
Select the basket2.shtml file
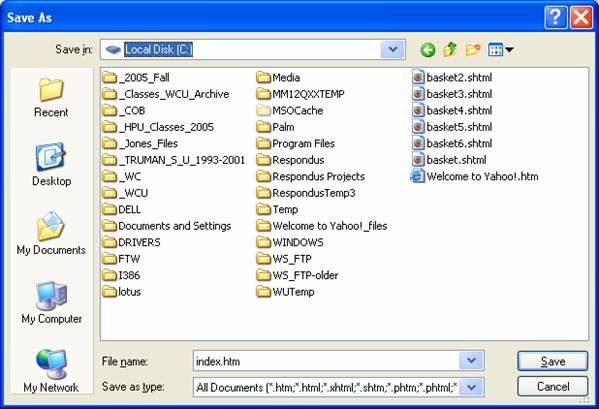coord(452,78)
